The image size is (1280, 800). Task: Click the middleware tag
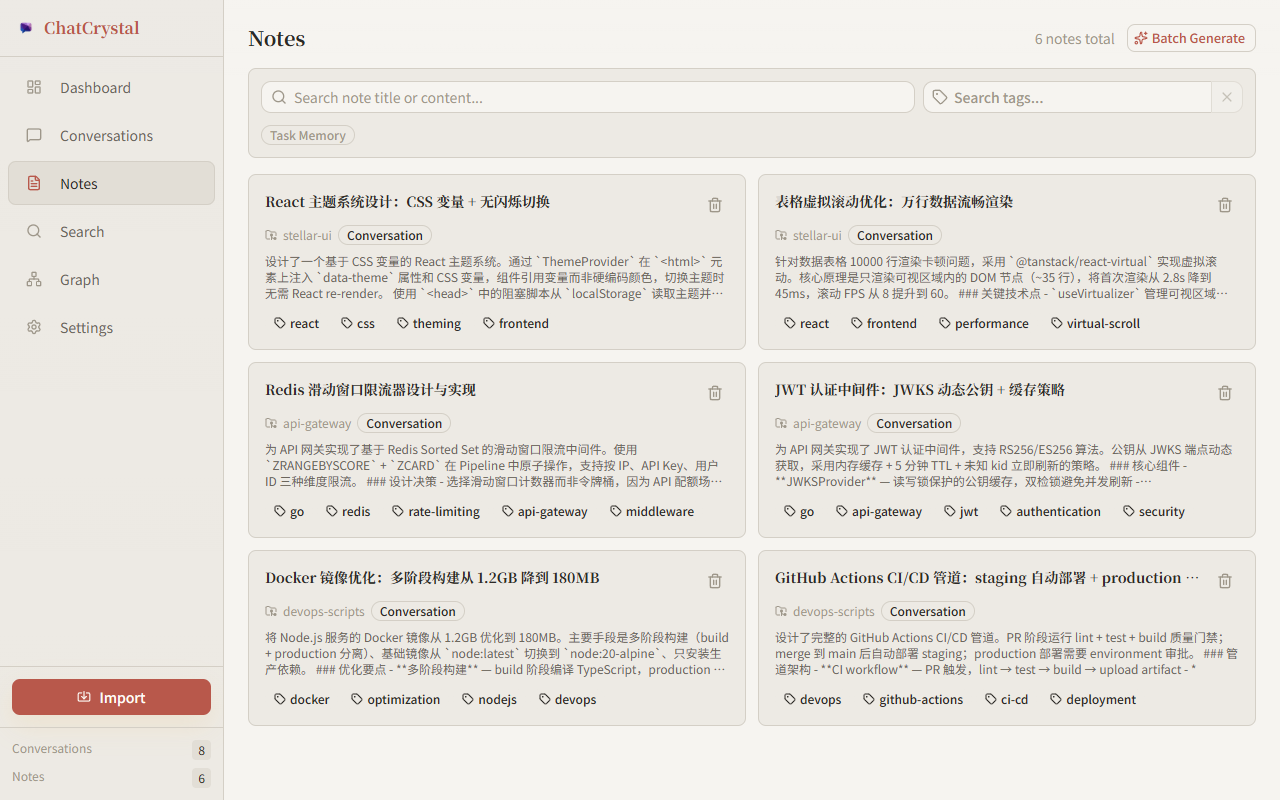[x=652, y=511]
